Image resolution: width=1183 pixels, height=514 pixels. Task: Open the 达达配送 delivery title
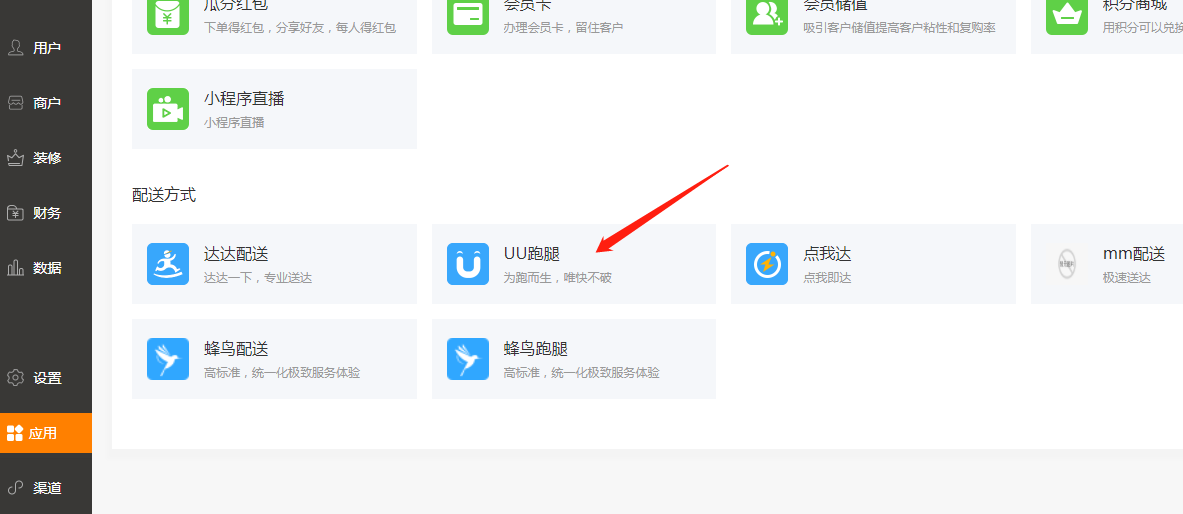click(x=236, y=254)
